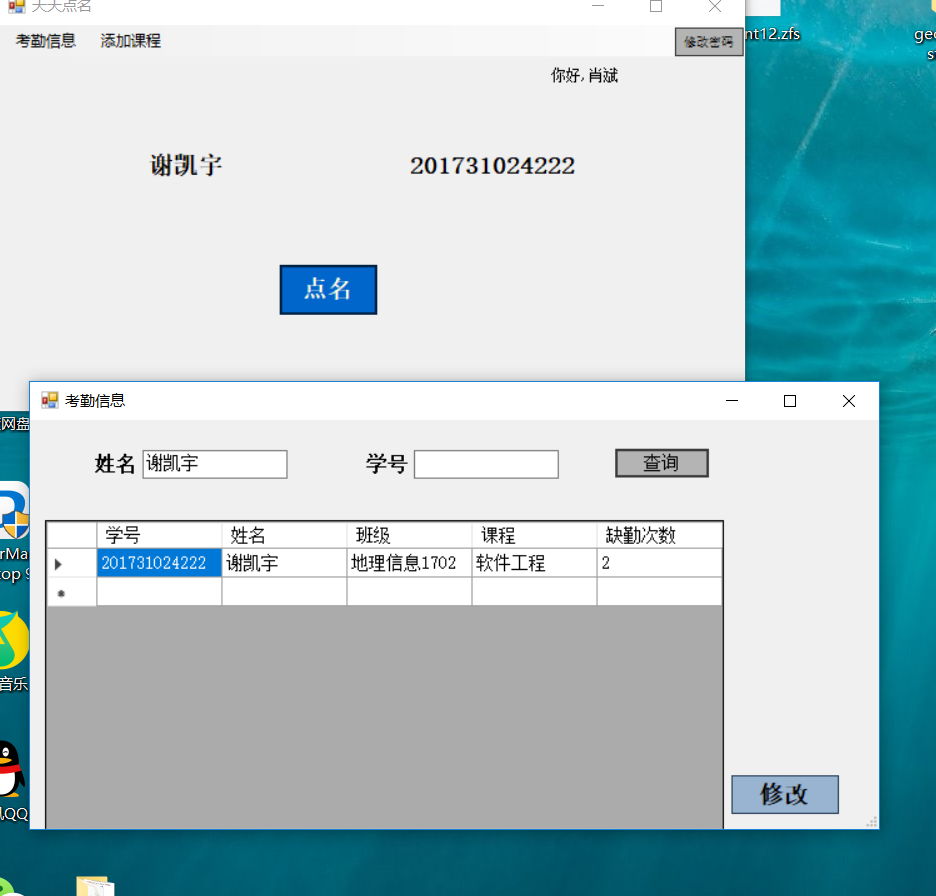Click the blue 点名 button
The height and width of the screenshot is (896, 936).
pos(328,290)
